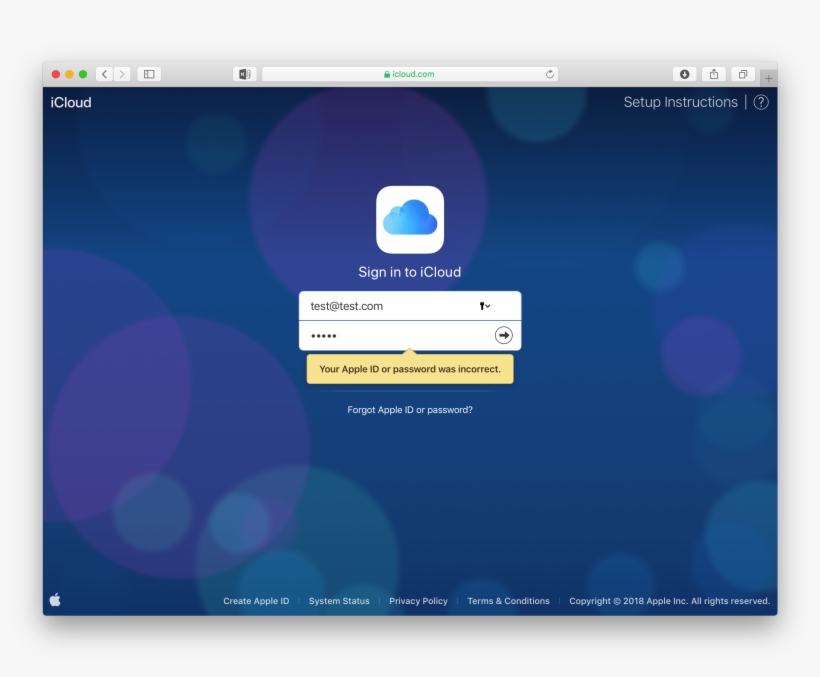Click the Apple ID email field

click(410, 306)
